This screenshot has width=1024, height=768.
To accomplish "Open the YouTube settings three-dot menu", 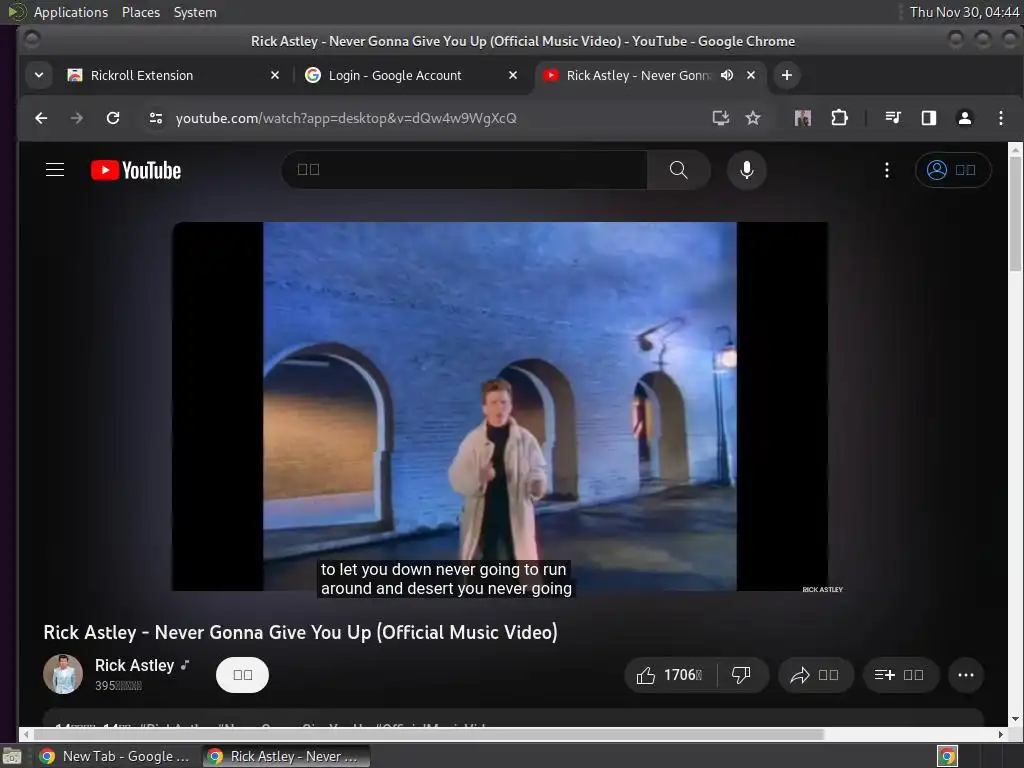I will tap(886, 170).
